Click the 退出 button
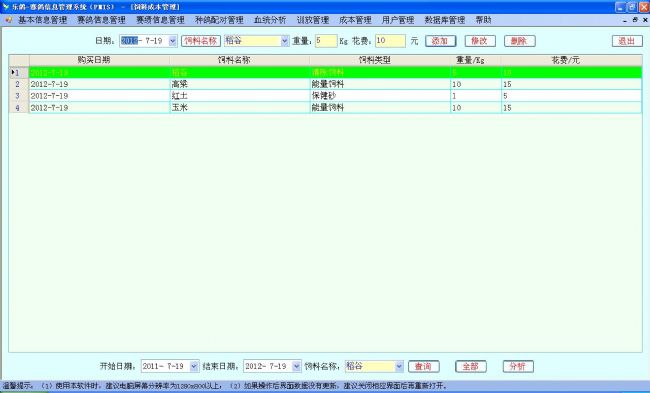The height and width of the screenshot is (393, 650). pyautogui.click(x=627, y=41)
